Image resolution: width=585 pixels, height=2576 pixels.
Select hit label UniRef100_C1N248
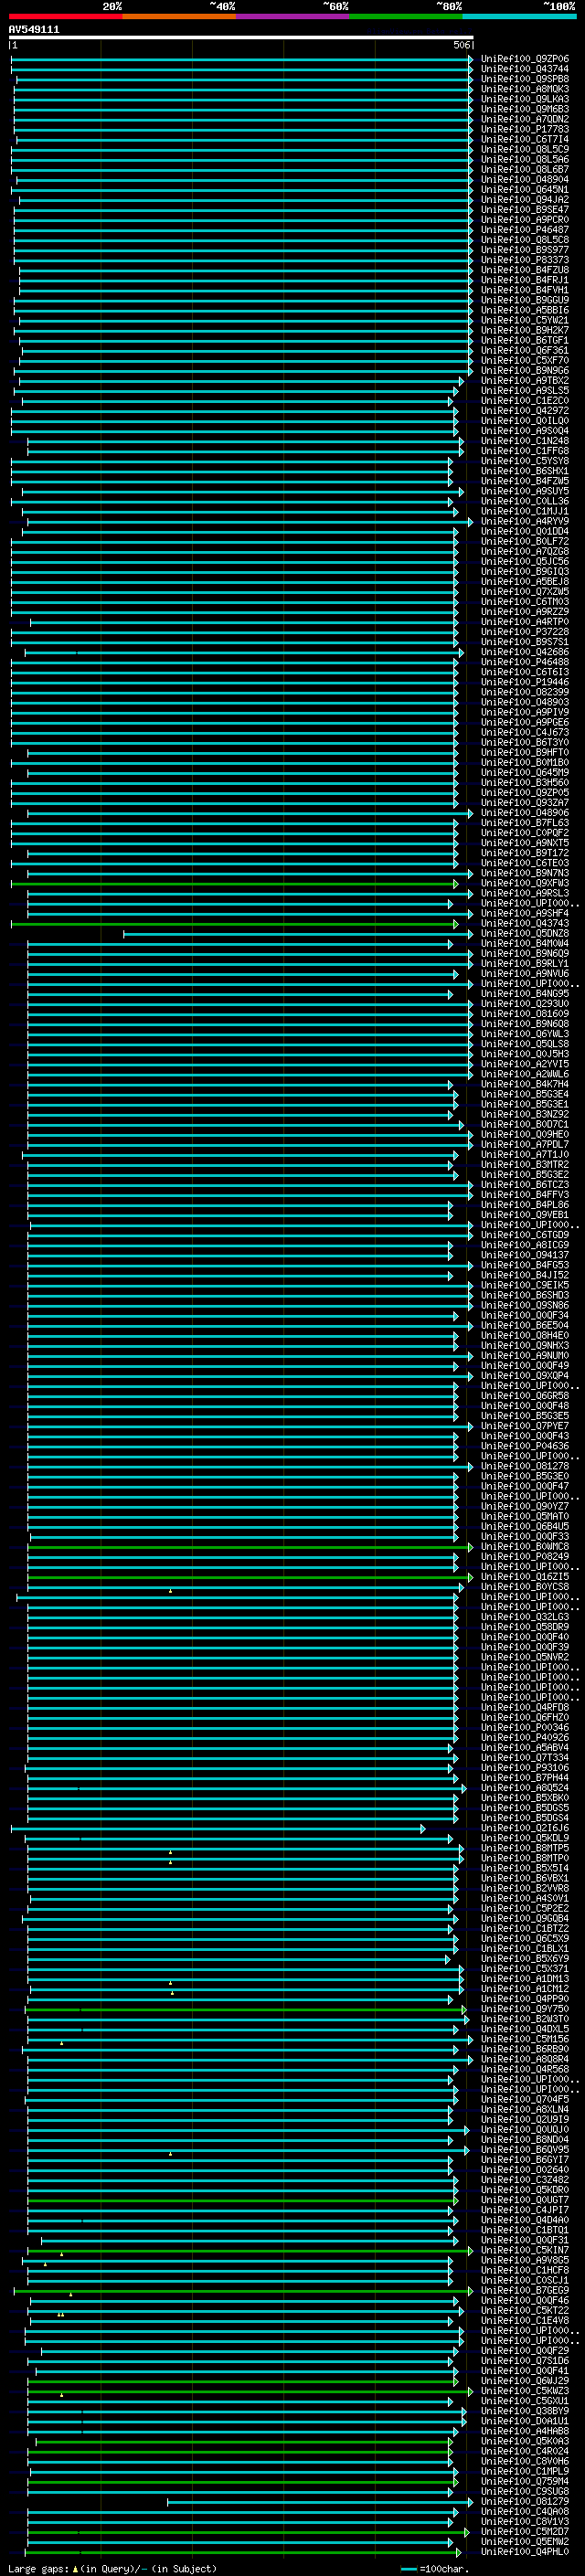(525, 441)
